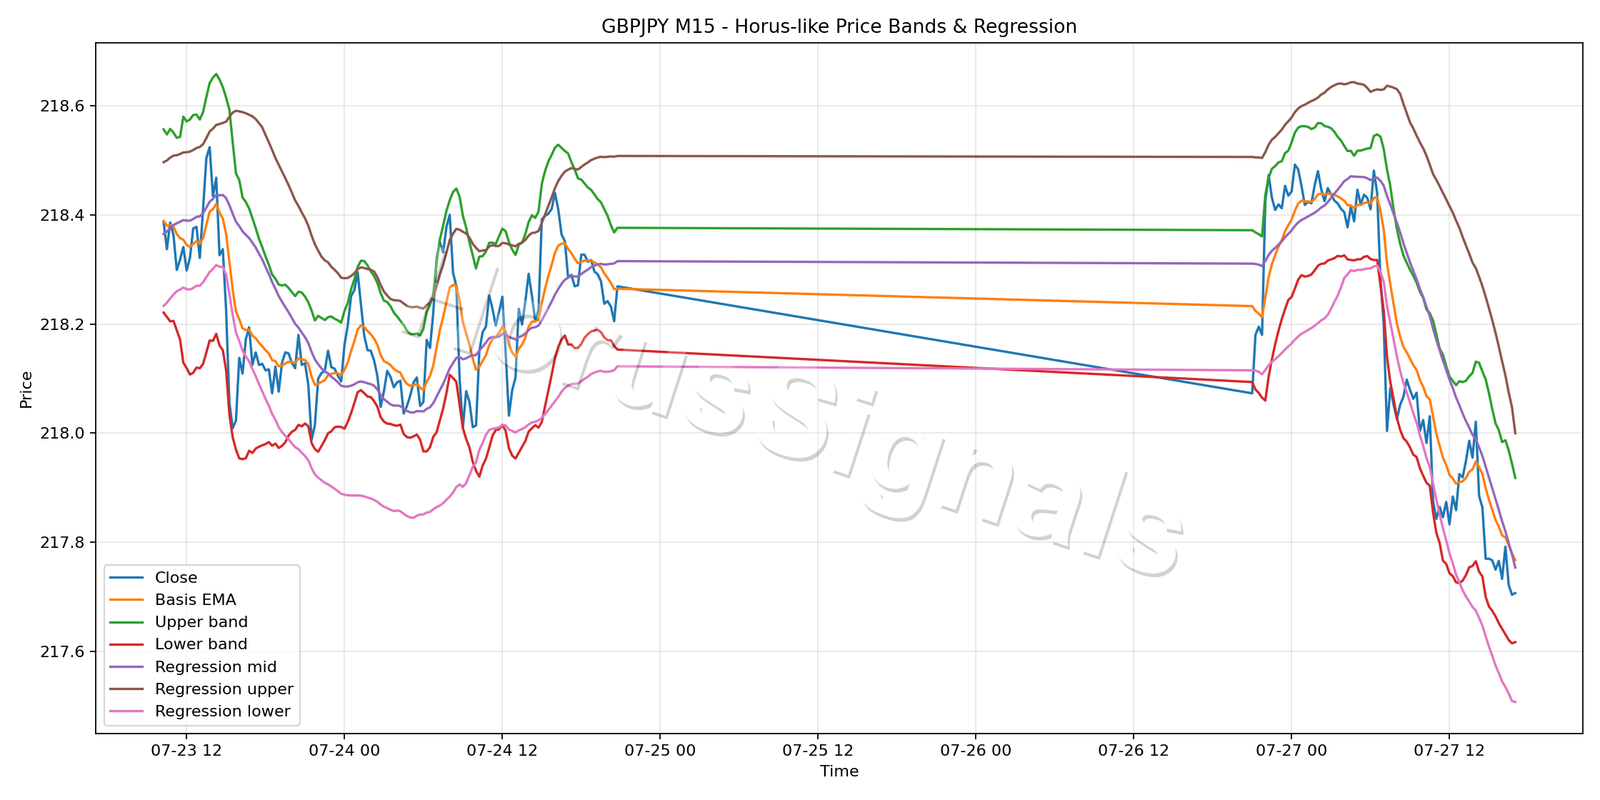This screenshot has width=1600, height=800.
Task: Click the '07-24 00' x-axis tick label
Action: tap(344, 750)
